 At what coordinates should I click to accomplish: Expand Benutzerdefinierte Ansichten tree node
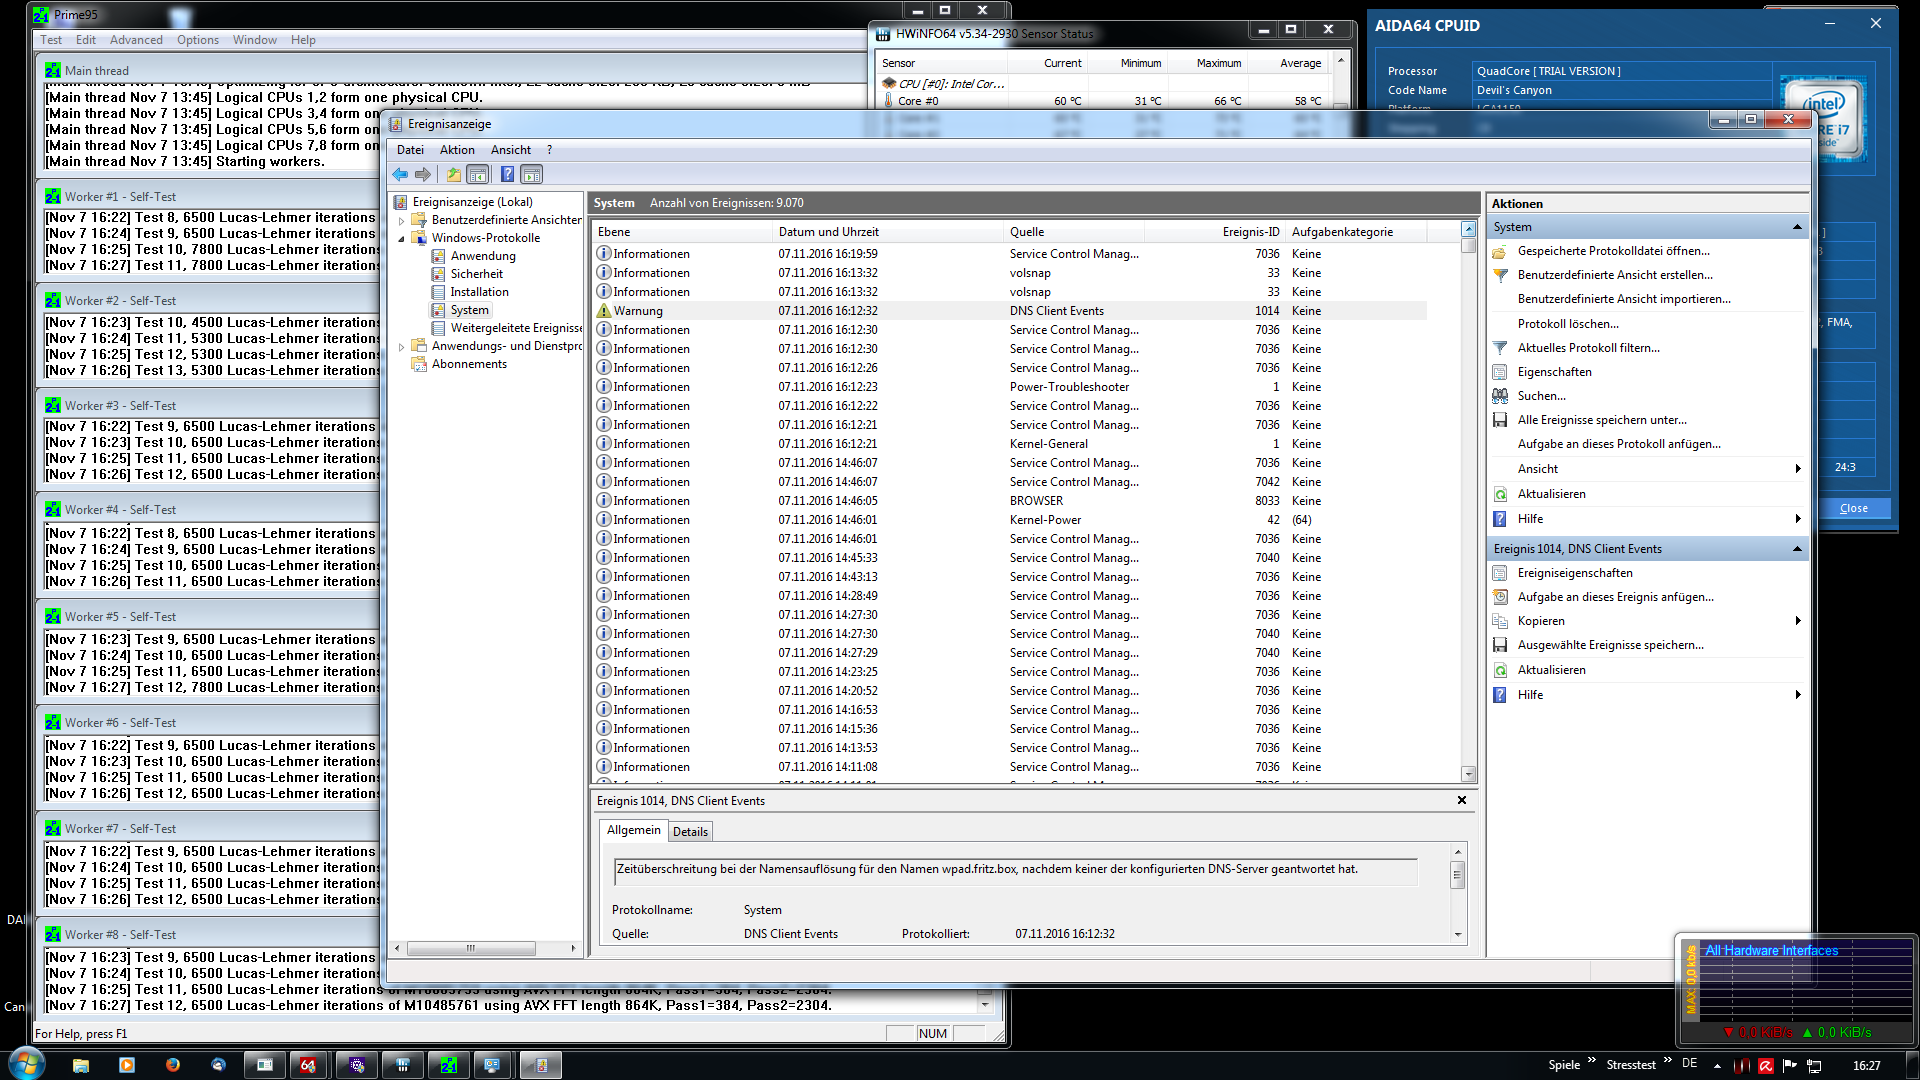coord(402,220)
